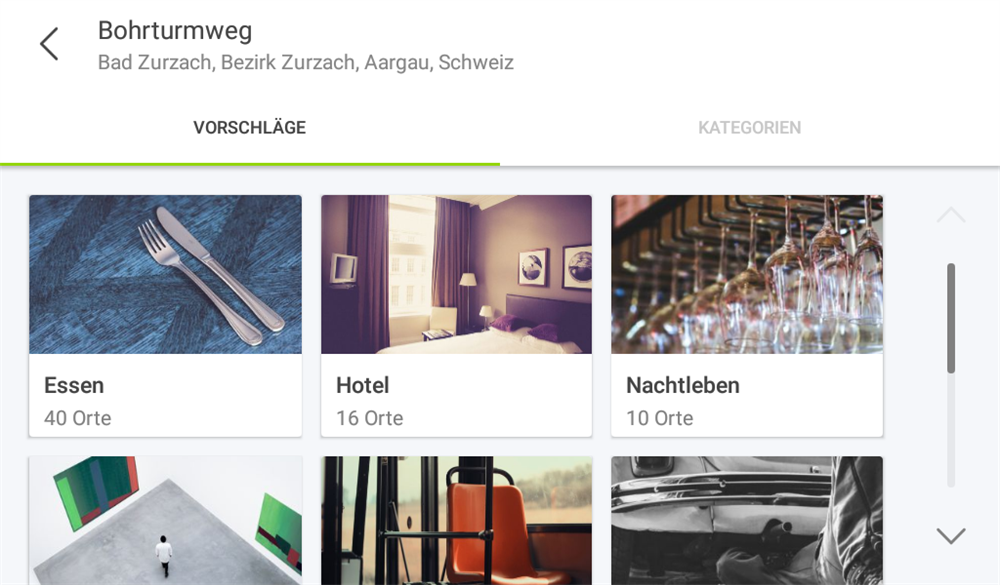
Task: Click the Nachtleben category label
Action: pos(682,385)
